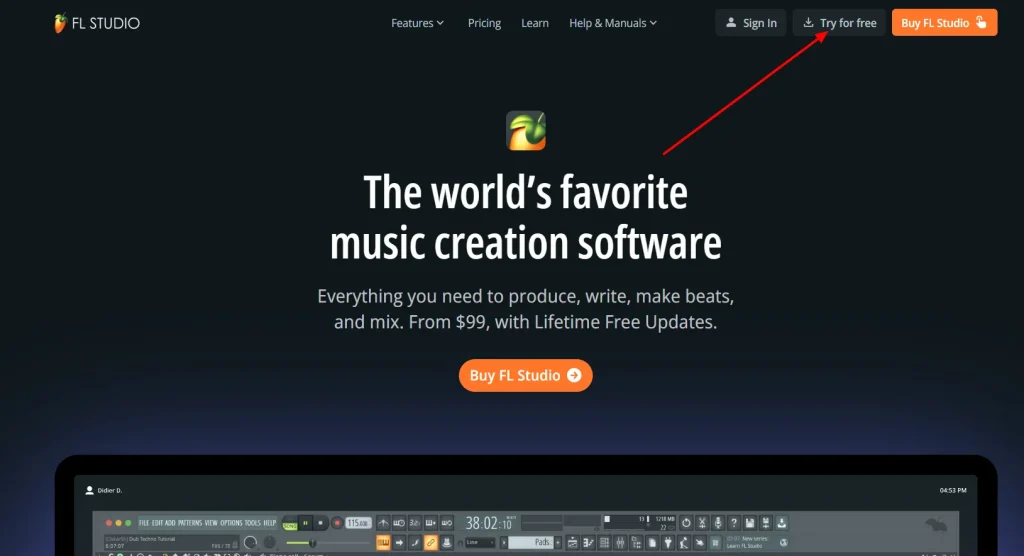Click the plus button right of Pads
Screen dimensions: 1024x556
(x=558, y=542)
